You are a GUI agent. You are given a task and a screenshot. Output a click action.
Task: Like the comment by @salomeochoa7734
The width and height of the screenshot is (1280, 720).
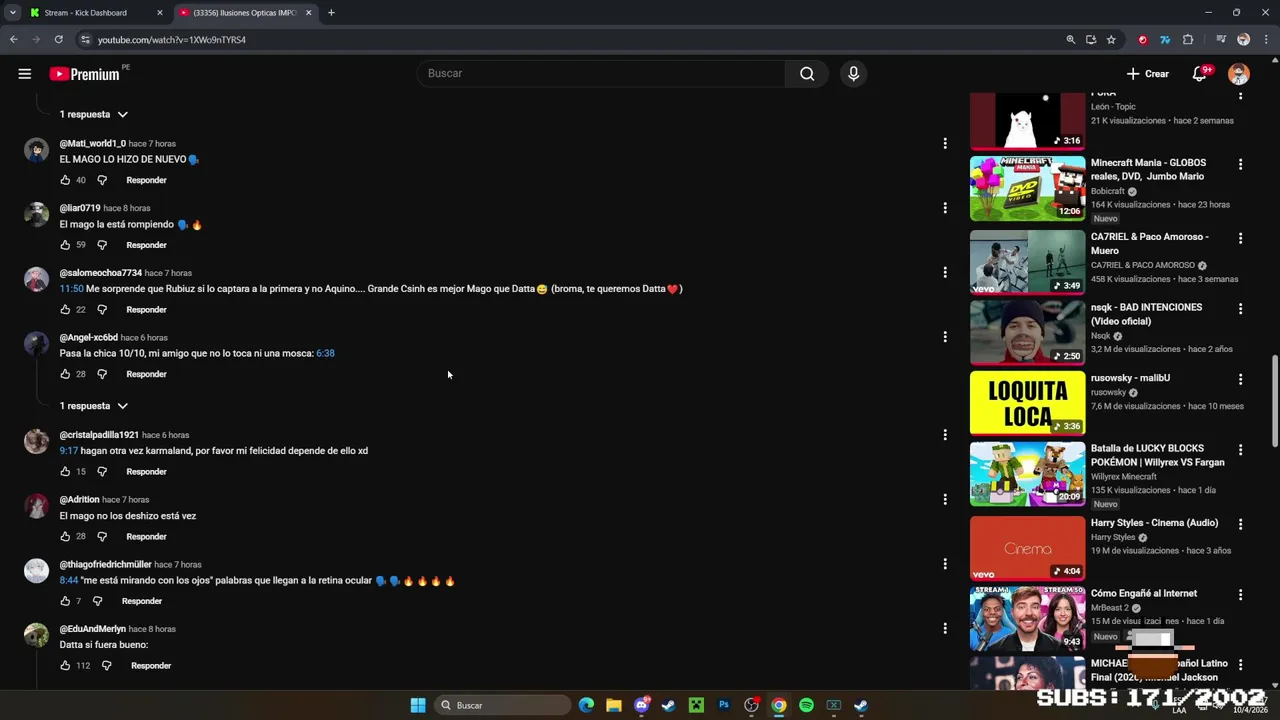tap(65, 310)
